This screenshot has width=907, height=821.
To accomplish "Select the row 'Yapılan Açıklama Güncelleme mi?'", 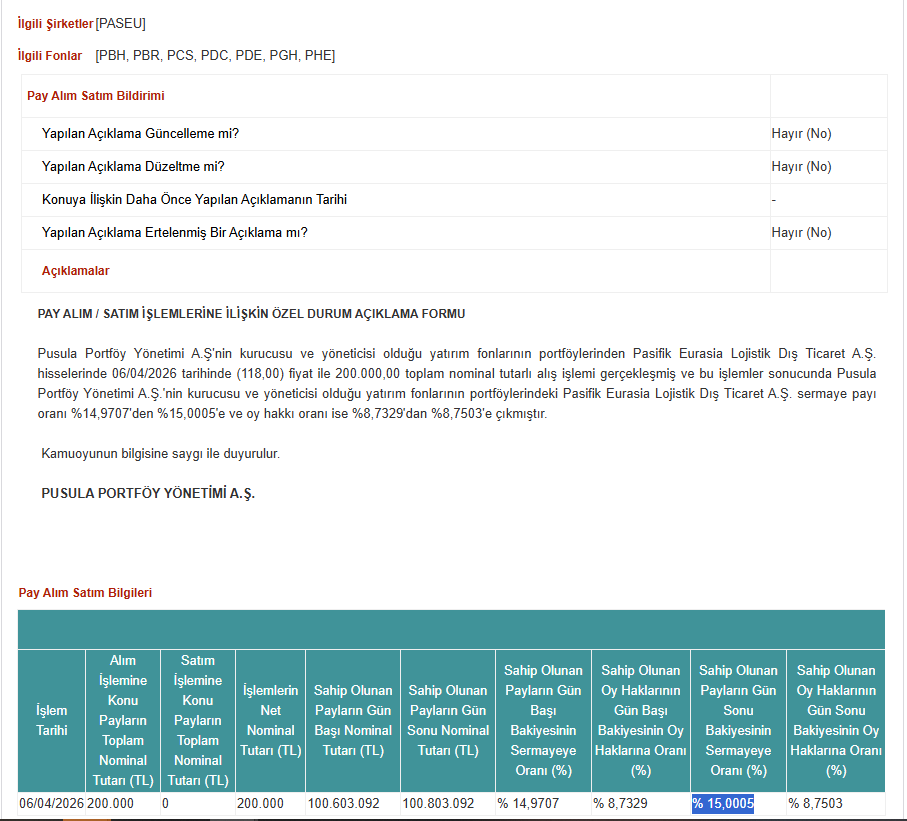I will click(454, 134).
